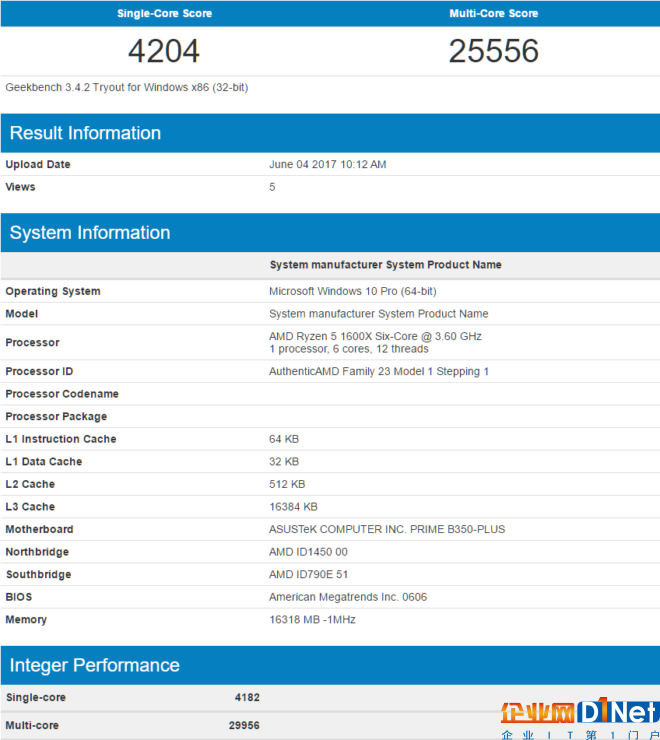Click the Operating System label
The image size is (660, 740).
pyautogui.click(x=53, y=291)
